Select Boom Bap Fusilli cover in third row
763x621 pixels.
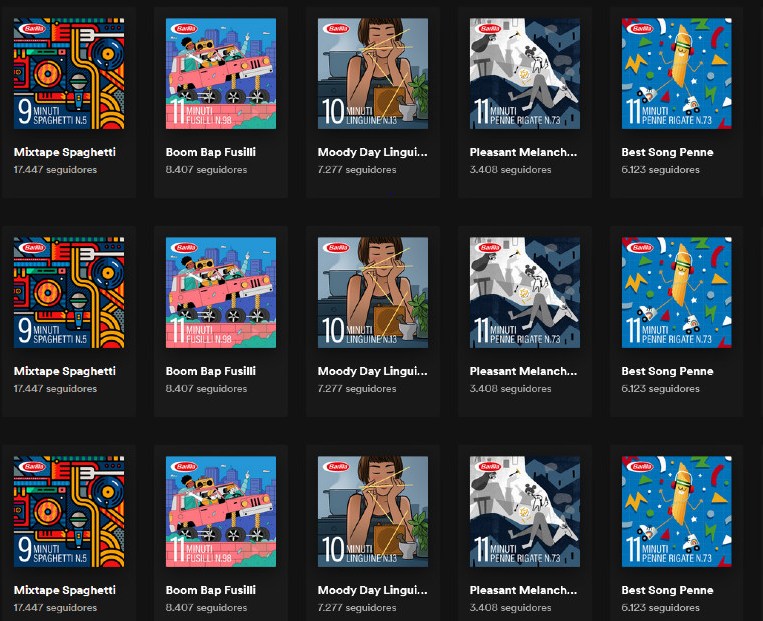[x=221, y=512]
